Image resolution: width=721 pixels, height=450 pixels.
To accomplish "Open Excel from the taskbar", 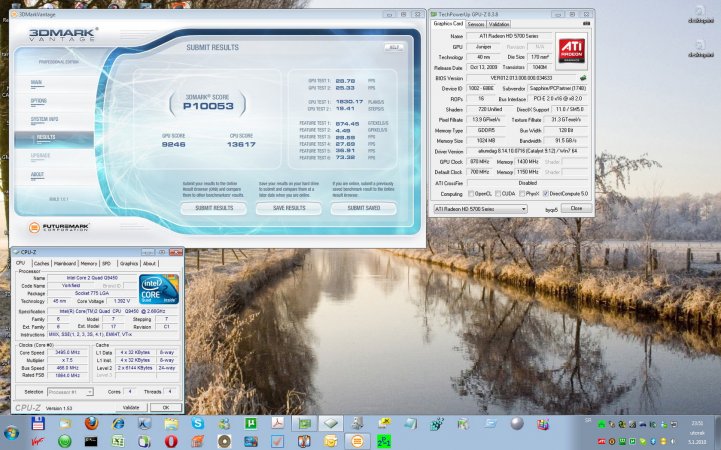I will click(x=118, y=442).
